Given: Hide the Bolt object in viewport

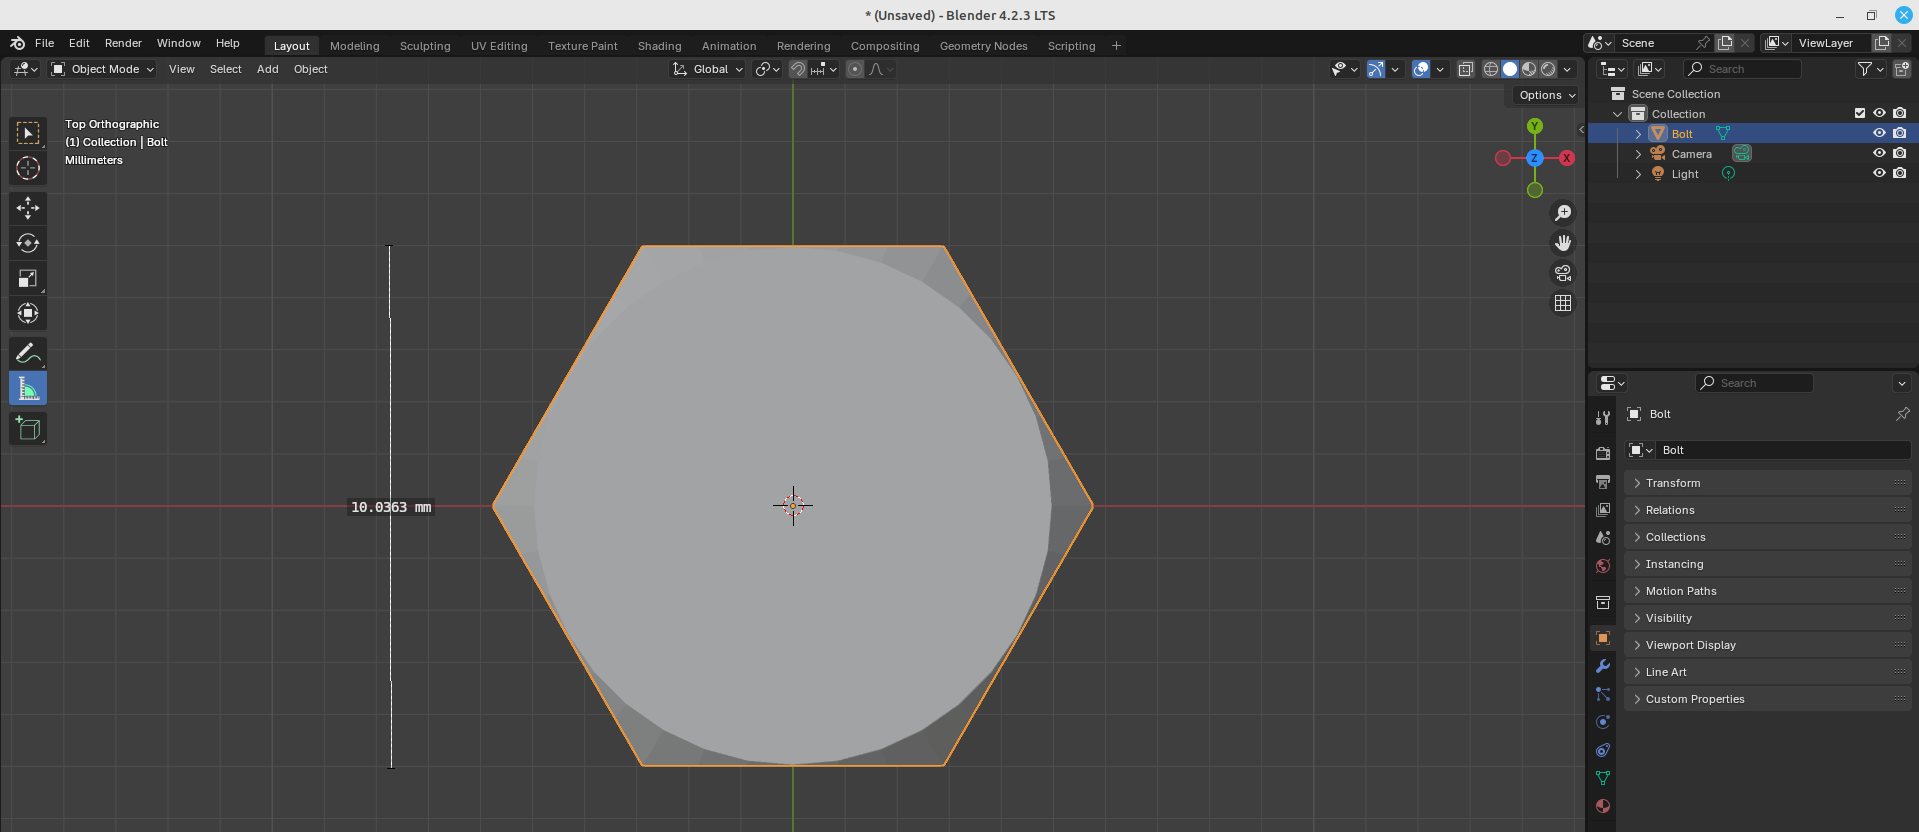Looking at the screenshot, I should 1879,133.
